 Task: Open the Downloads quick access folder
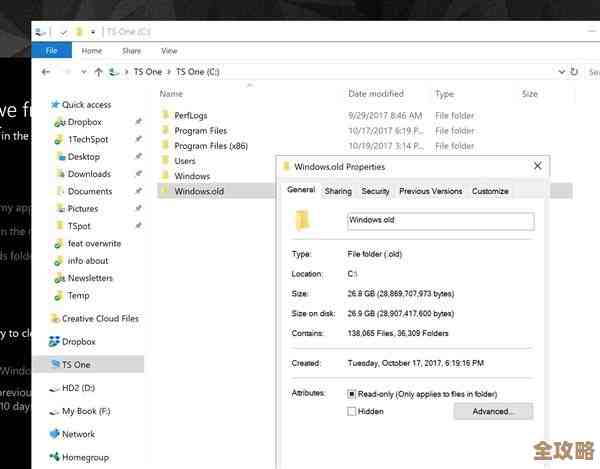89,174
